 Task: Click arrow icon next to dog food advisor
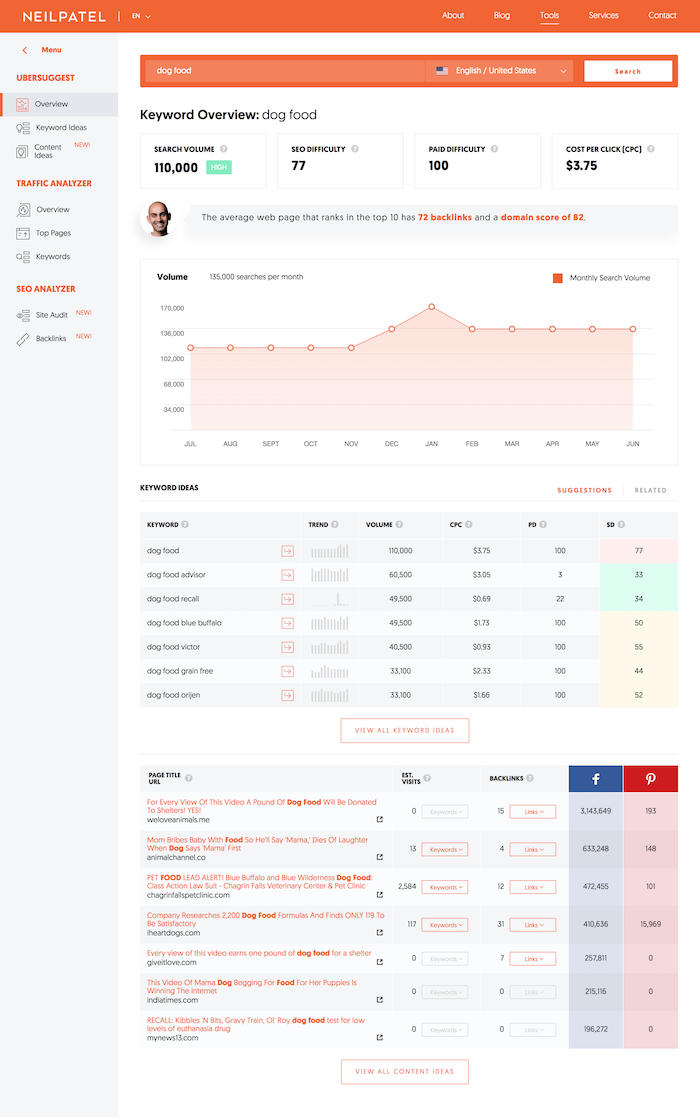(x=287, y=575)
